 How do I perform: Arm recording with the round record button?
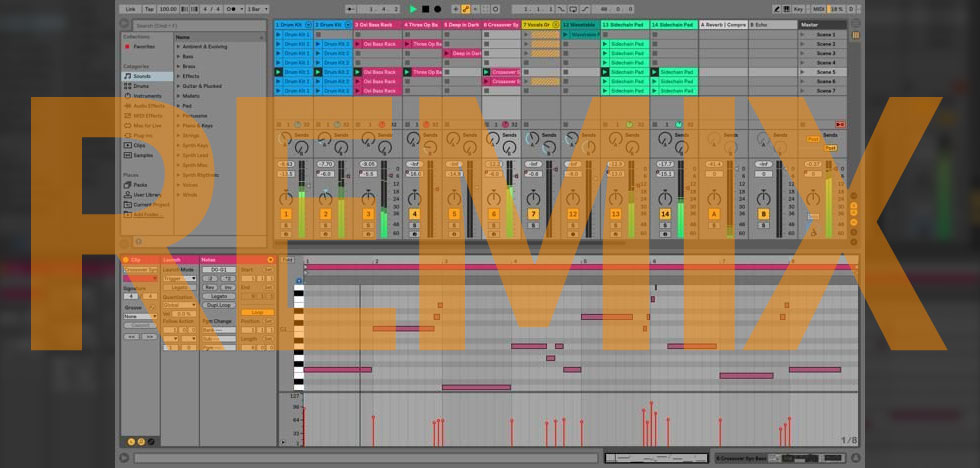[438, 9]
